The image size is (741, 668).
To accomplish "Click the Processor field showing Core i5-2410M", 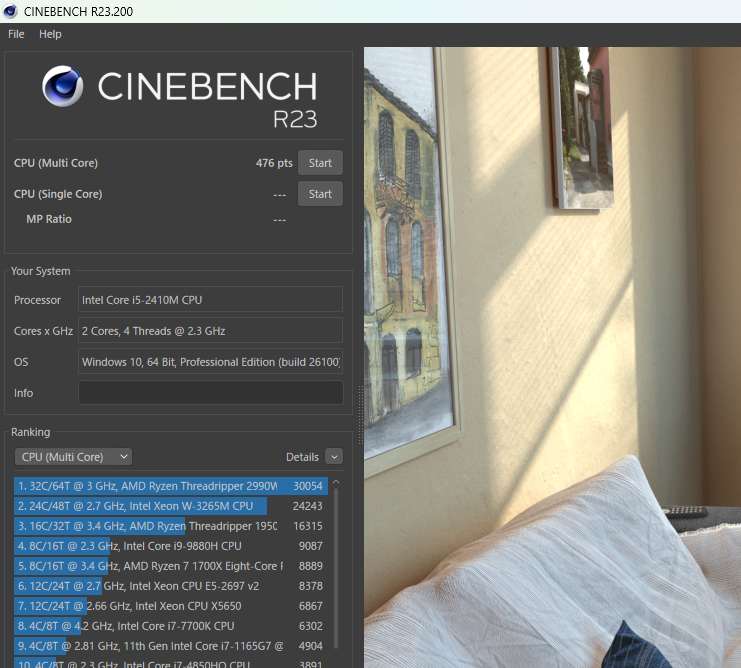I will click(210, 300).
